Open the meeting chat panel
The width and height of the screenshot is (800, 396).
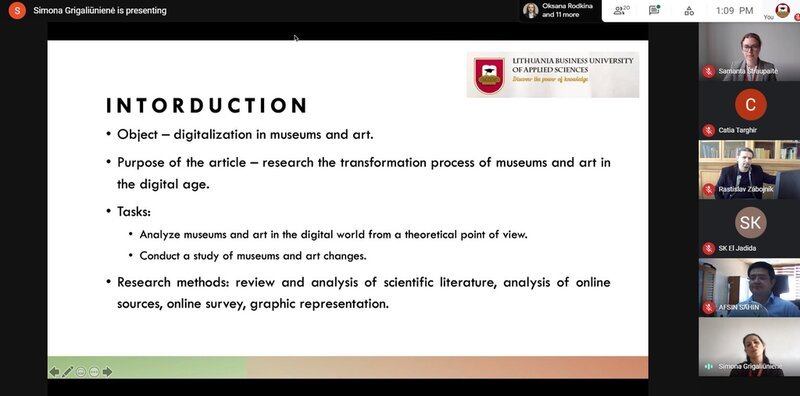click(654, 10)
